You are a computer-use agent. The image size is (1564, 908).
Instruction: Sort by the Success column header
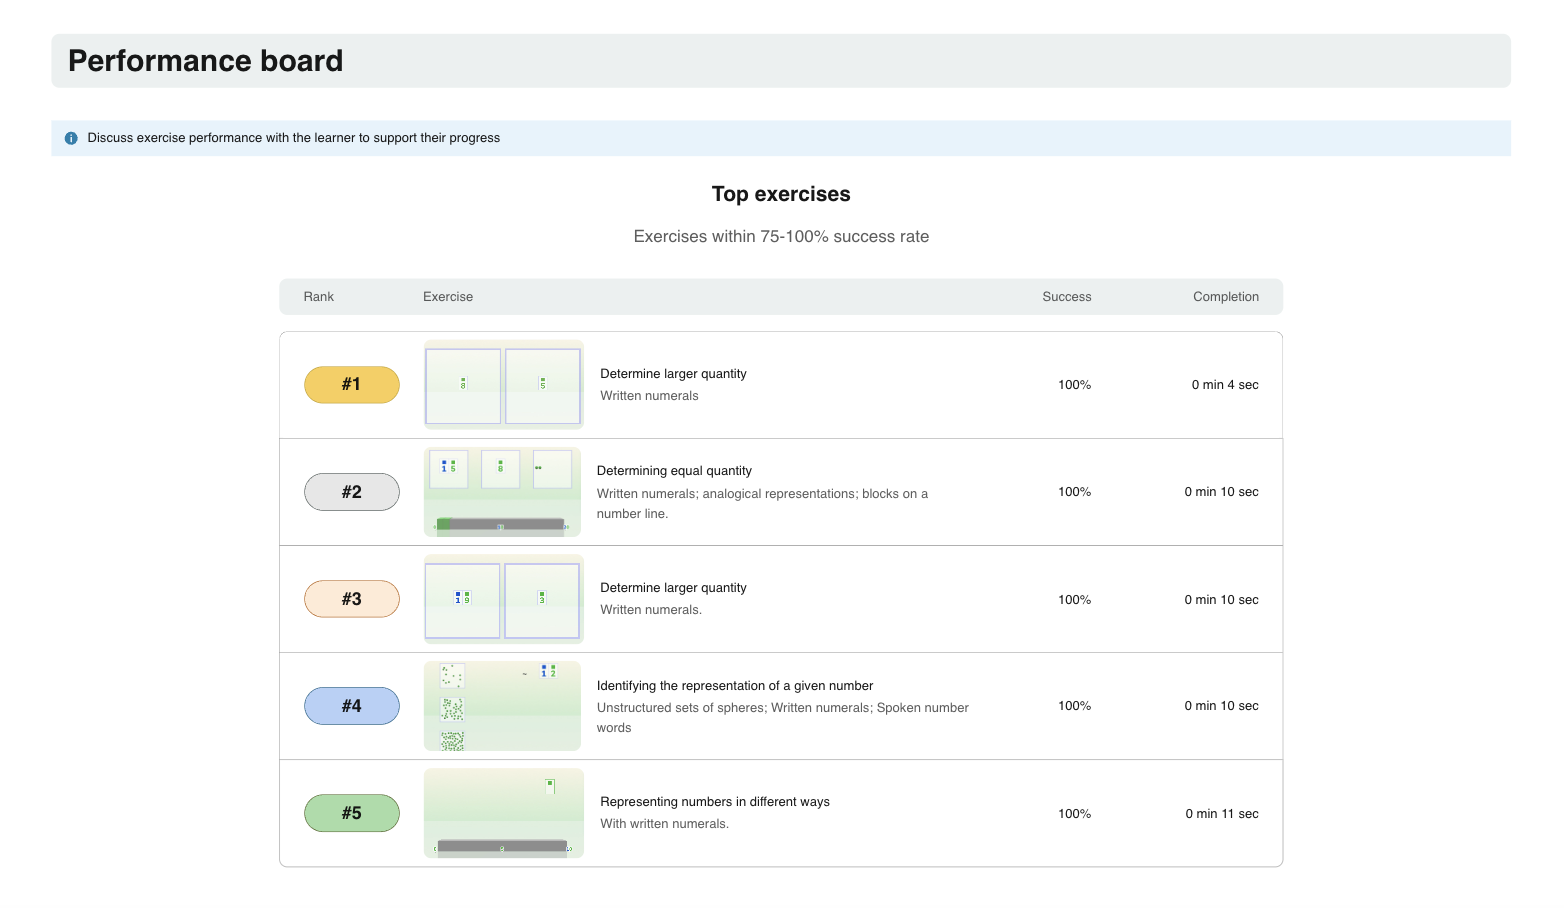(1066, 297)
